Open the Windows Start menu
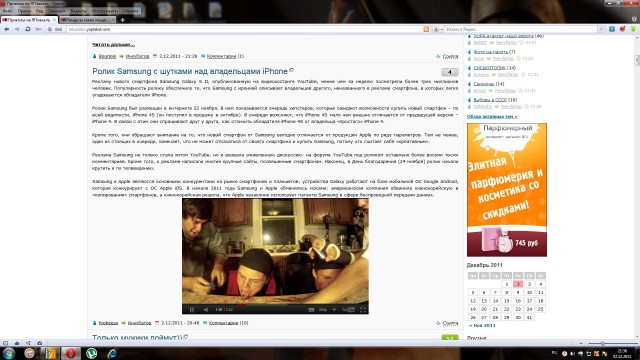640x360 pixels. point(9,353)
